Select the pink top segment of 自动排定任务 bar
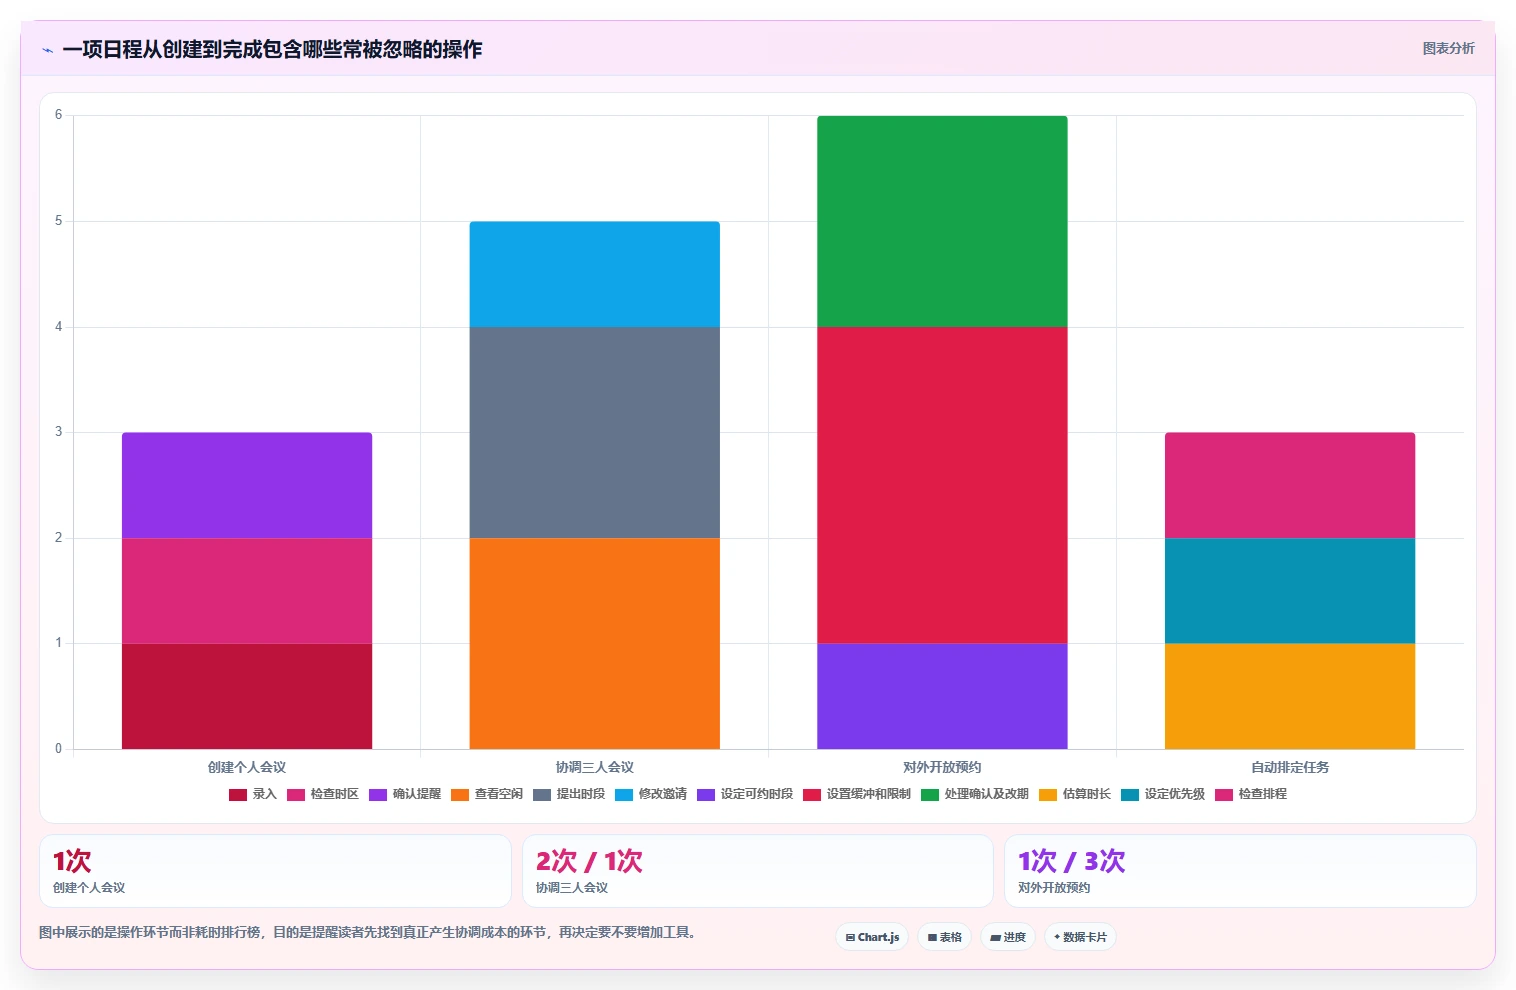The height and width of the screenshot is (990, 1516). point(1290,485)
